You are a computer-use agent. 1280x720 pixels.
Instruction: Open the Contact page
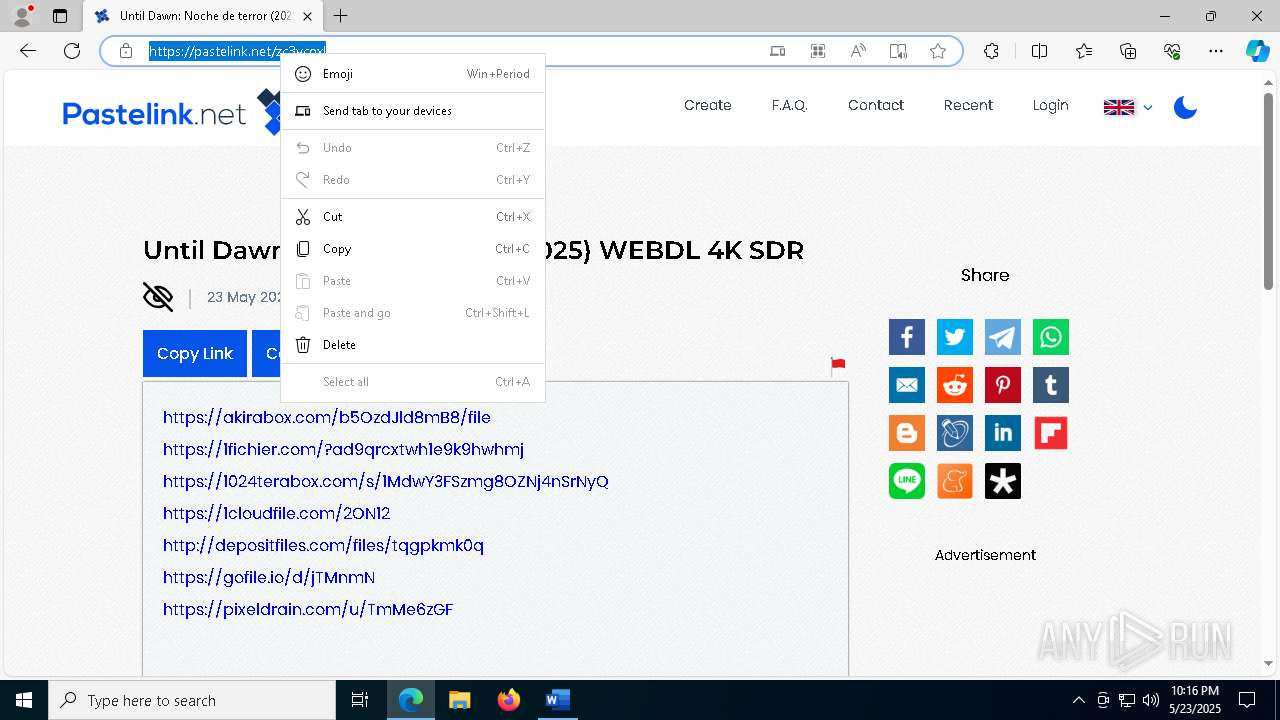coord(876,105)
